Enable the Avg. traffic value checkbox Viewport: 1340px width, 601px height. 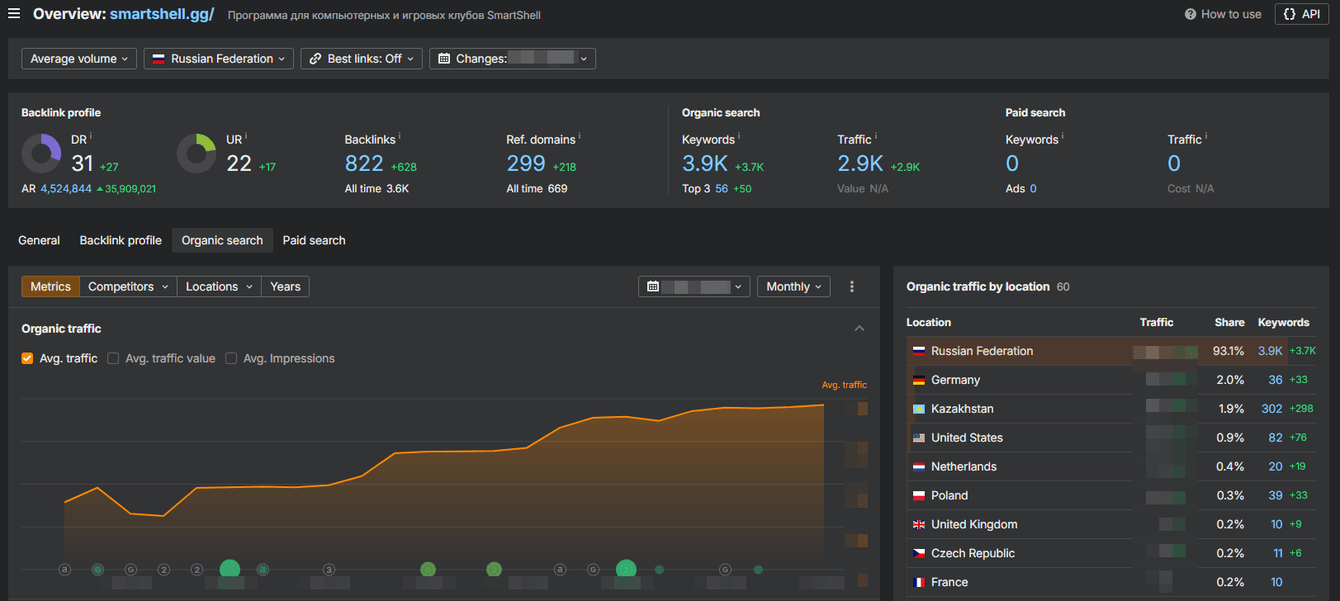tap(113, 358)
